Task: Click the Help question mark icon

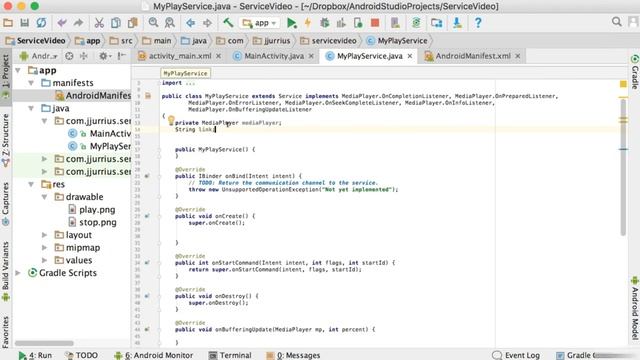Action: tap(478, 23)
